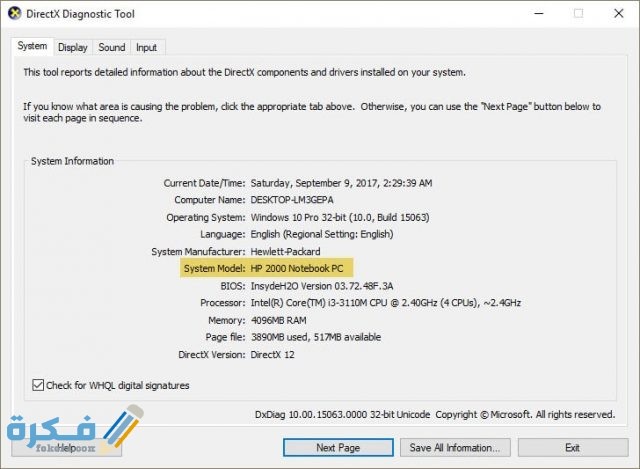Select the System tab
This screenshot has height=469, width=640.
coord(32,46)
